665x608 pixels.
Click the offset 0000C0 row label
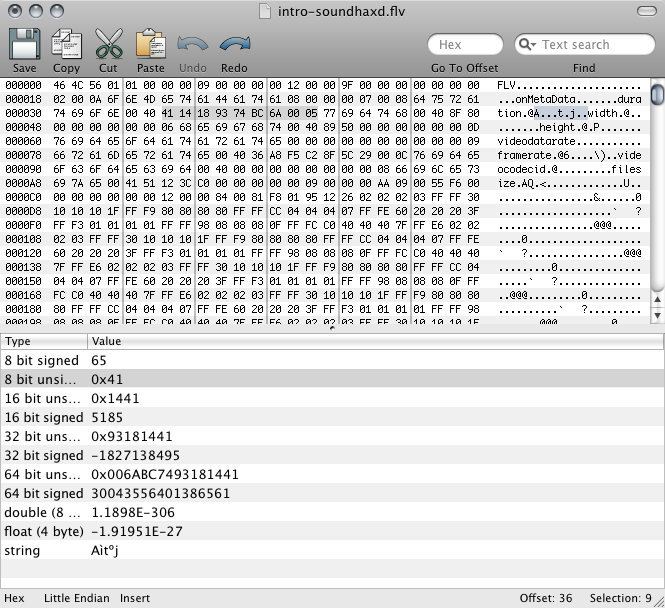23,197
